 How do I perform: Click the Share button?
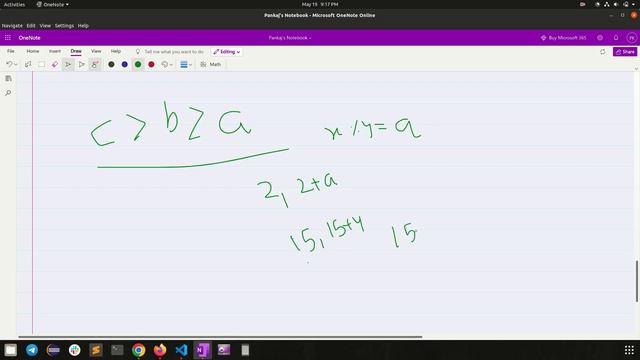point(625,52)
